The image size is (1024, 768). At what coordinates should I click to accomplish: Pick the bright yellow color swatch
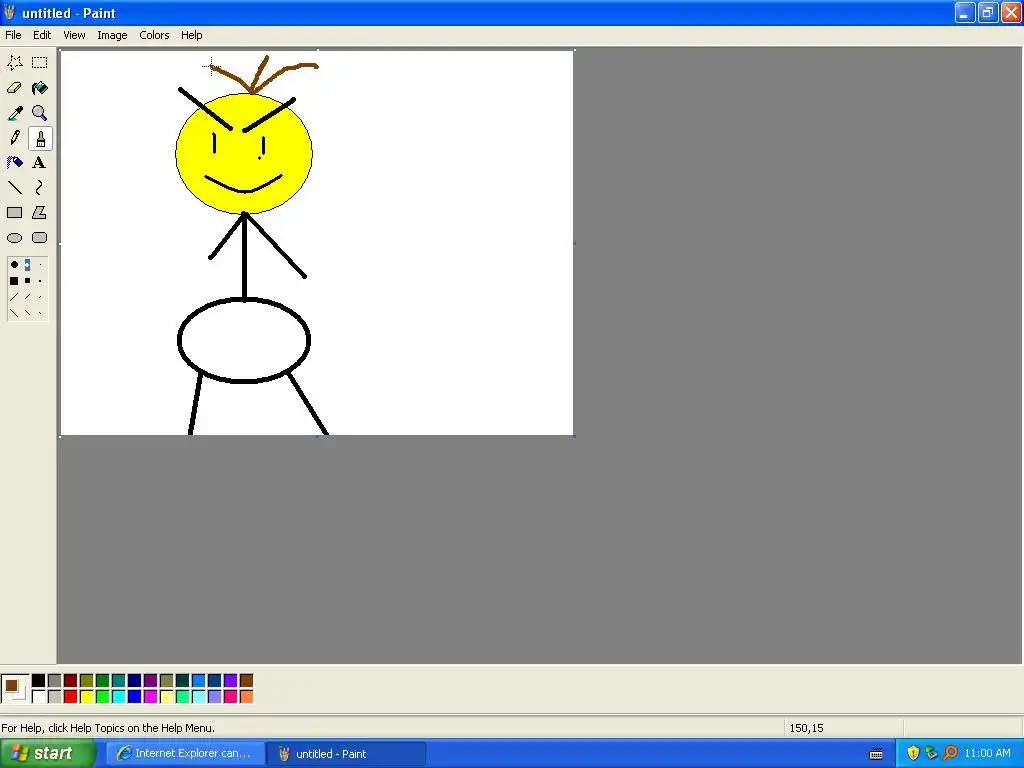pos(86,697)
